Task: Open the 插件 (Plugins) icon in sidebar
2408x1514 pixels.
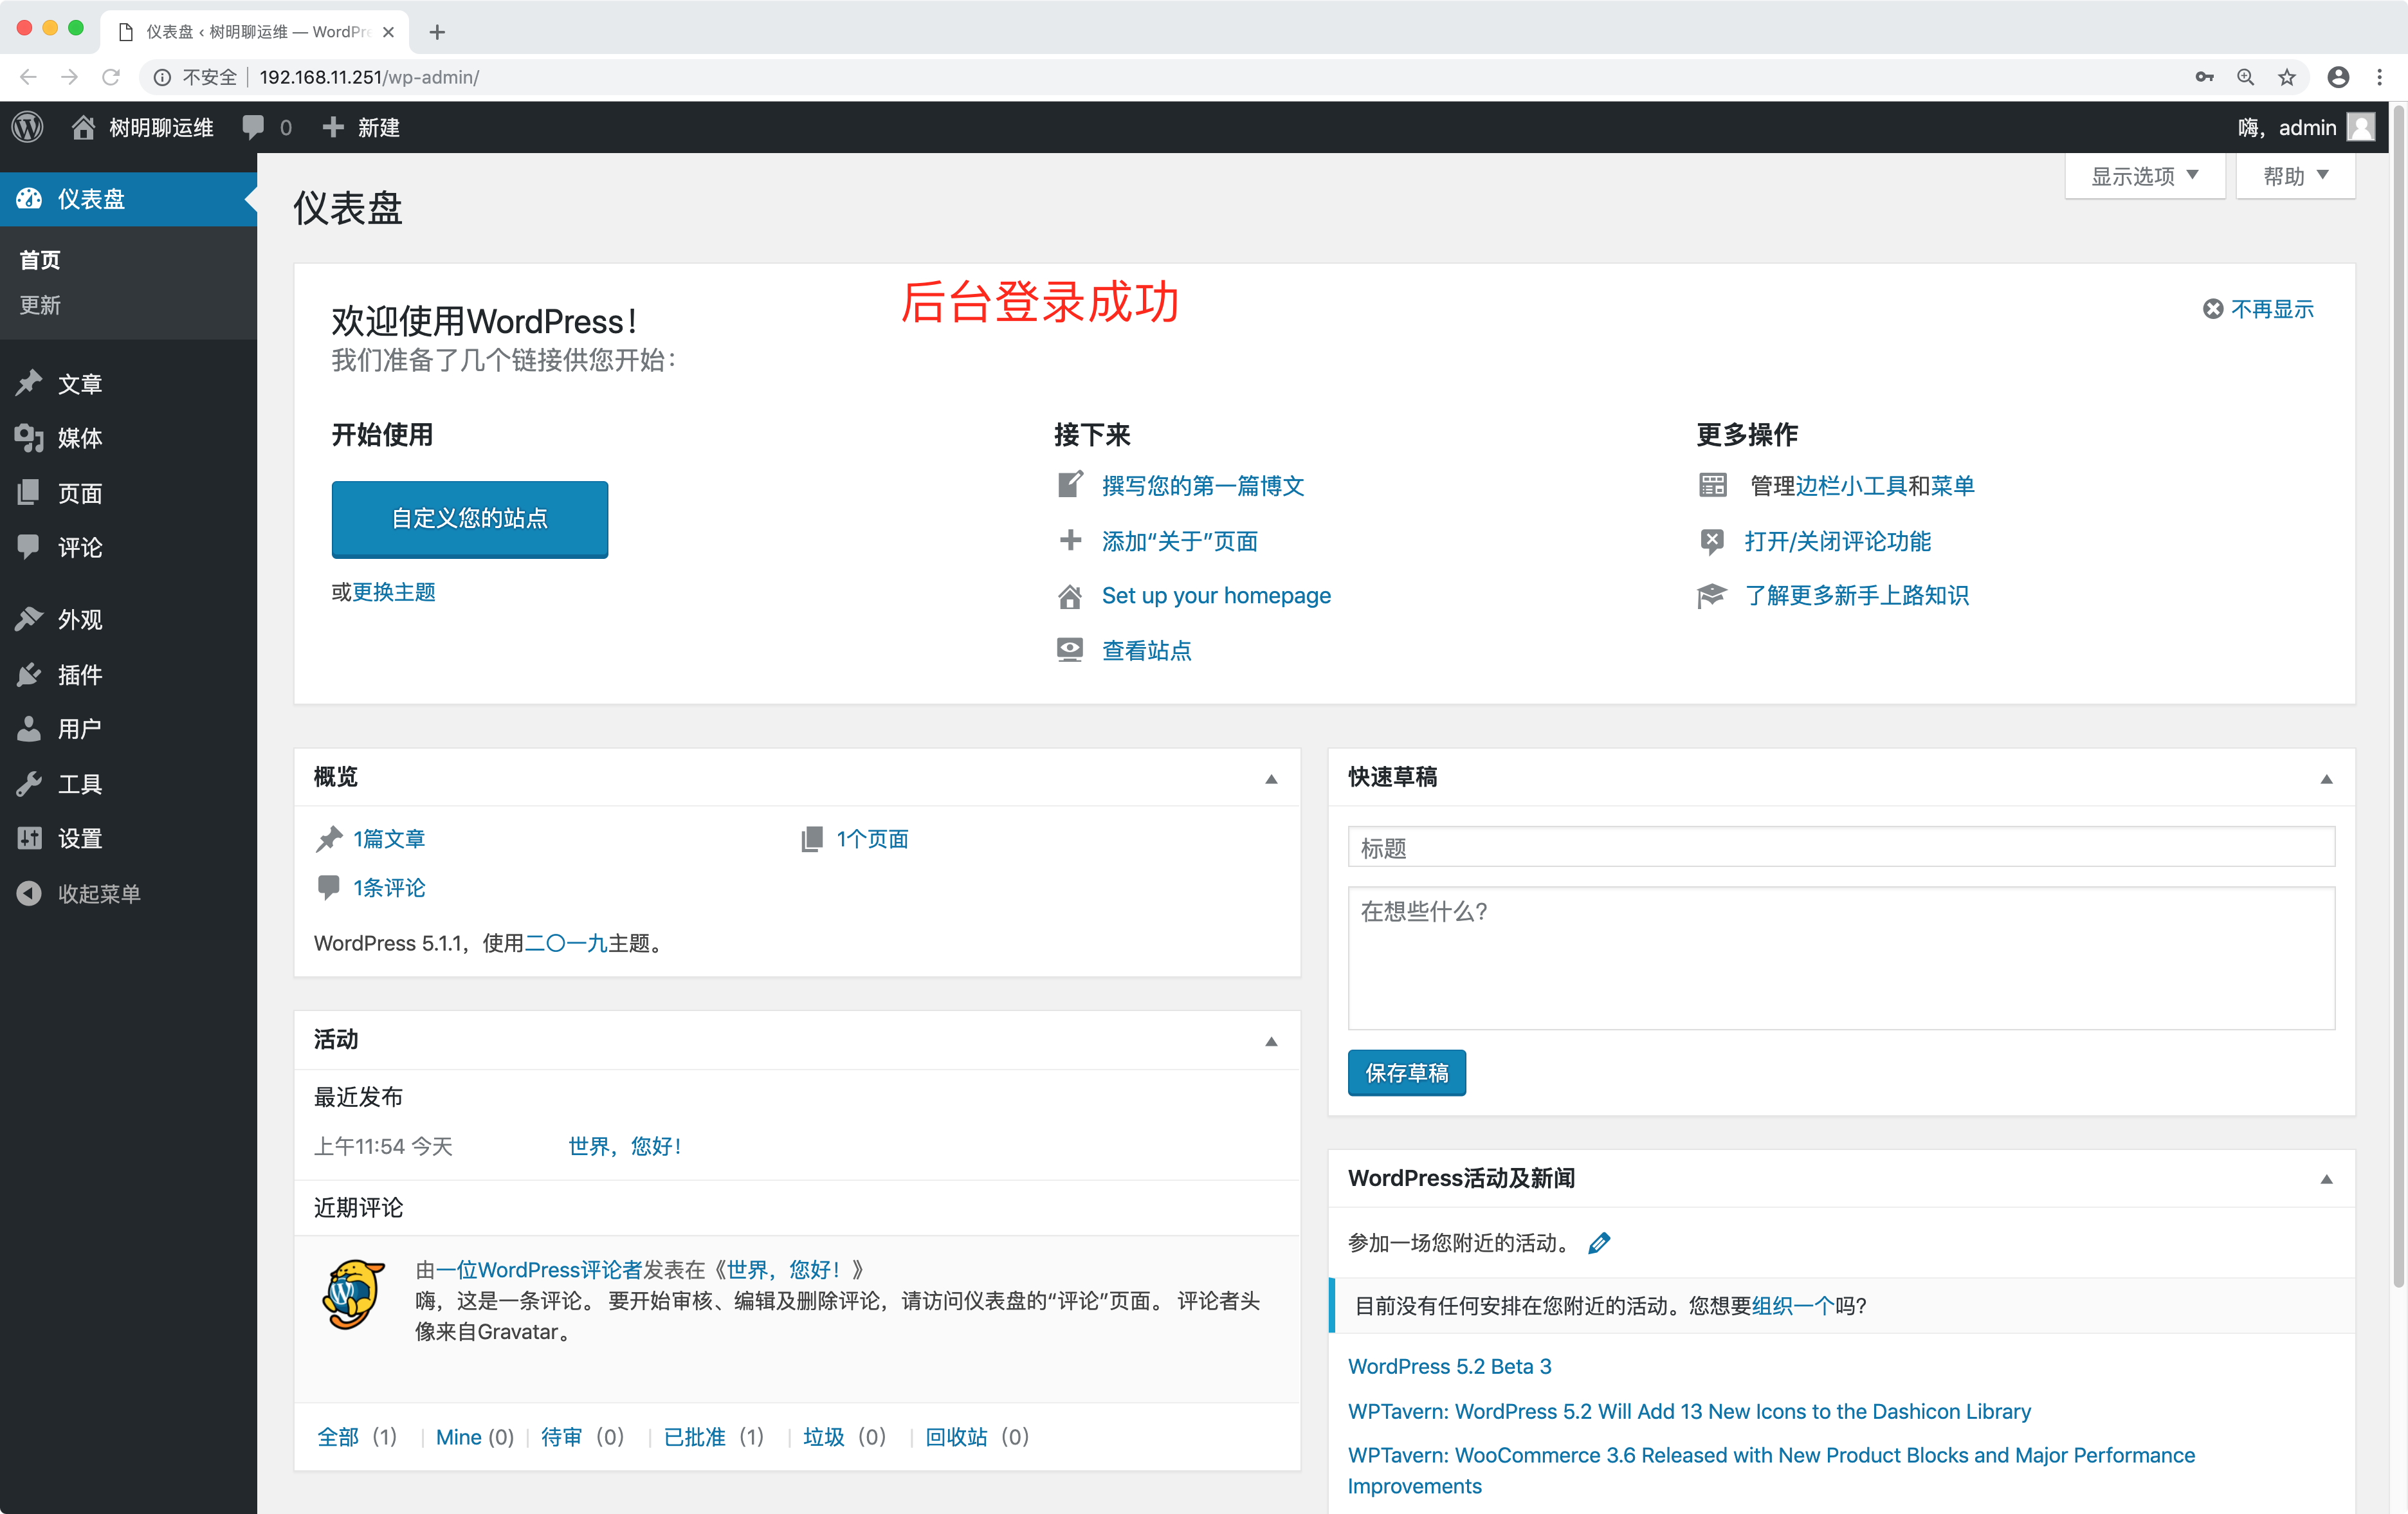Action: (x=30, y=675)
